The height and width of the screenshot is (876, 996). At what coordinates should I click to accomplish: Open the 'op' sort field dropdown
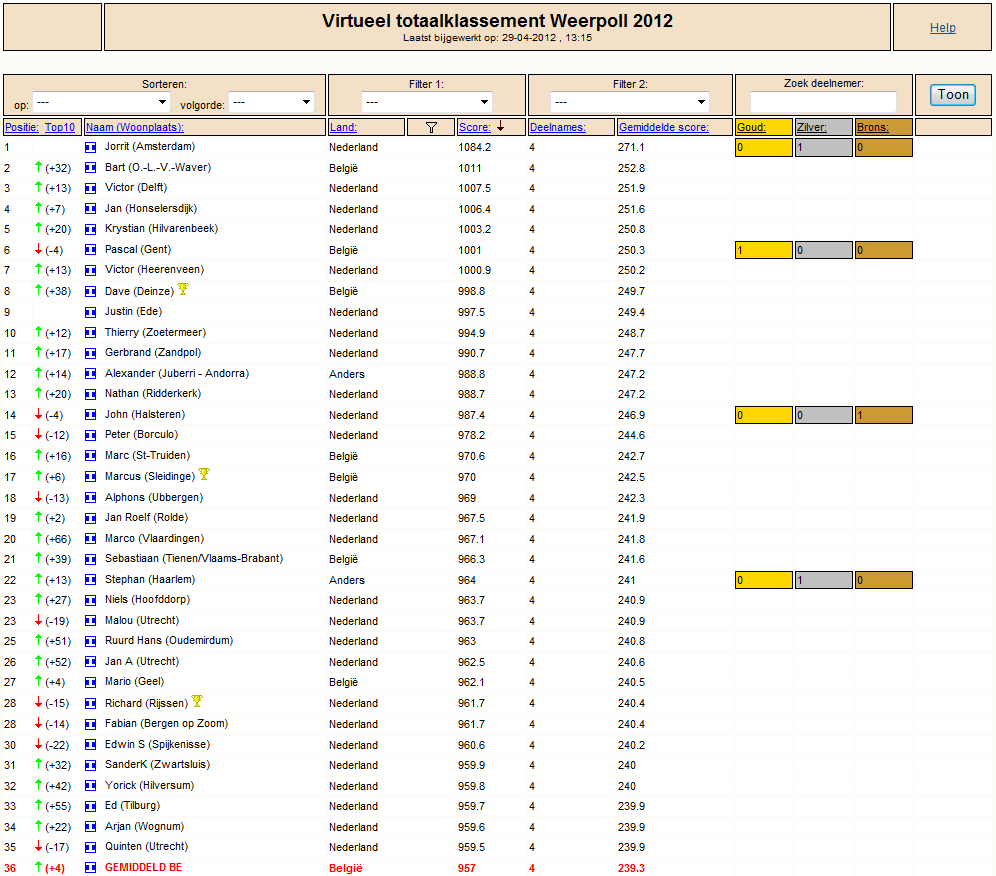point(102,102)
